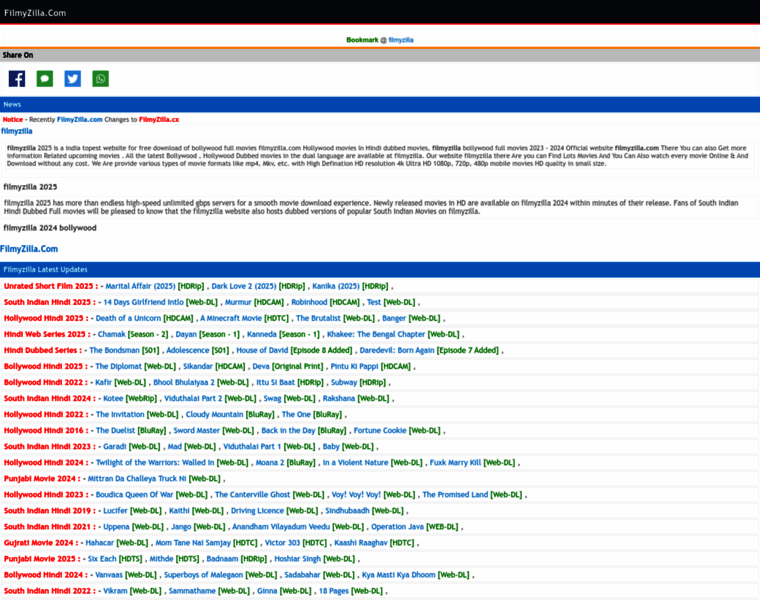This screenshot has width=760, height=600.
Task: Open Operation Java movie link
Action: 397,526
